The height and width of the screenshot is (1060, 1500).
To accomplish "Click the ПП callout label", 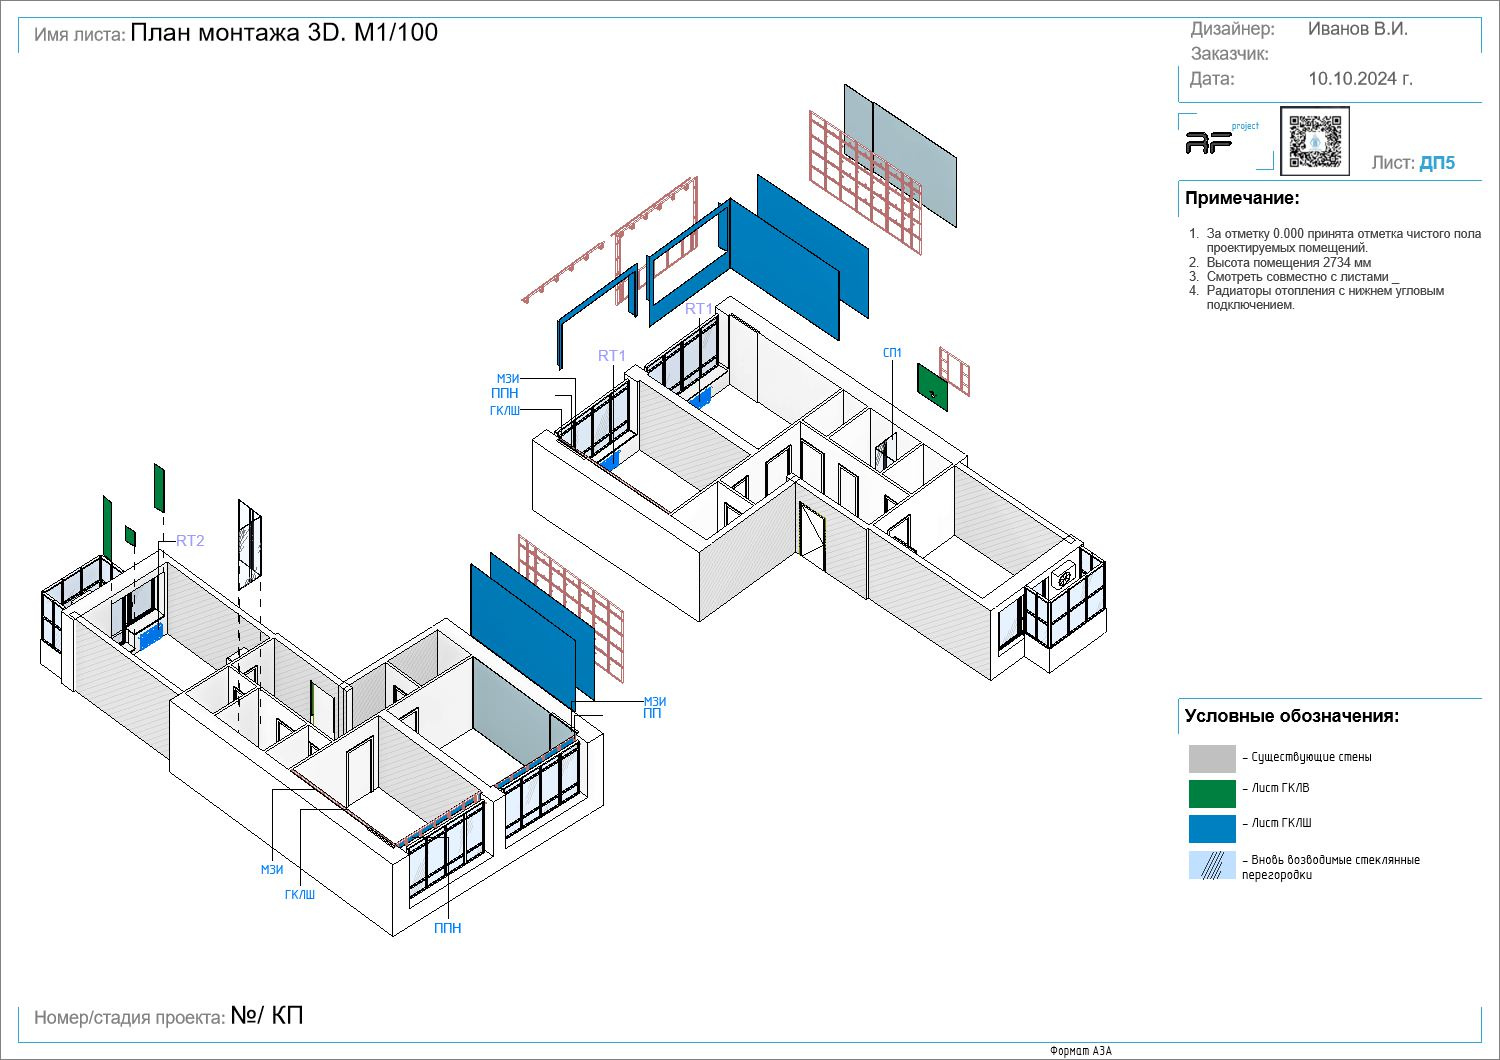I will pos(652,714).
